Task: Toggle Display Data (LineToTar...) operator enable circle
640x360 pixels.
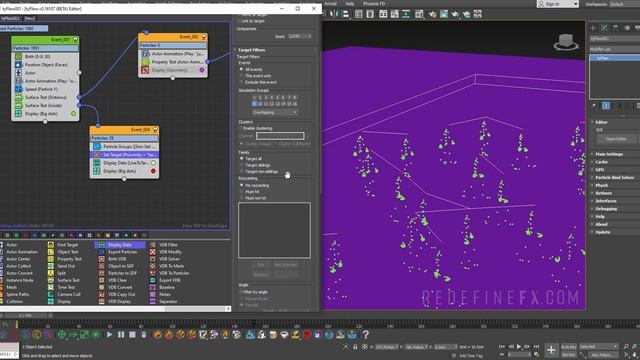Action: tap(153, 162)
